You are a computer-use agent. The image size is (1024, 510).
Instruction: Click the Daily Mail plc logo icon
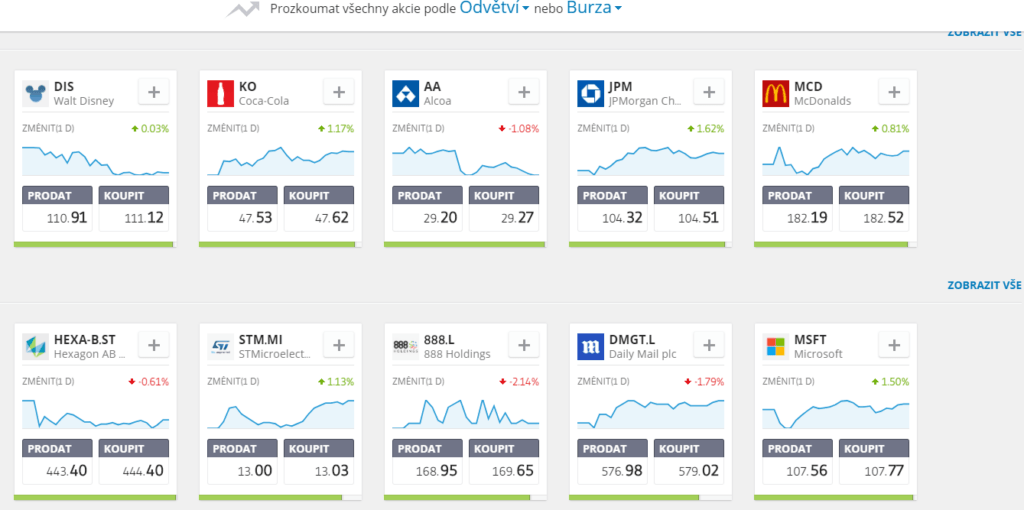591,347
